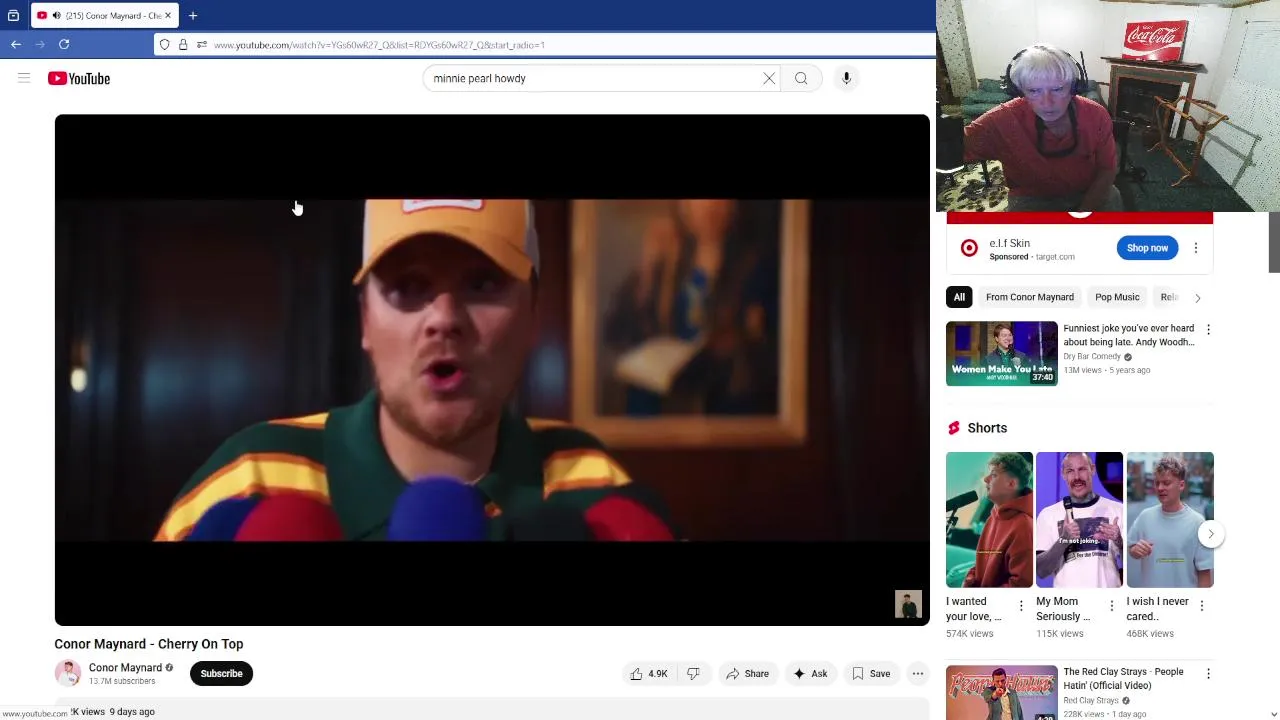Dislike the video with thumbs down
Screen dimensions: 1280x720
point(693,674)
